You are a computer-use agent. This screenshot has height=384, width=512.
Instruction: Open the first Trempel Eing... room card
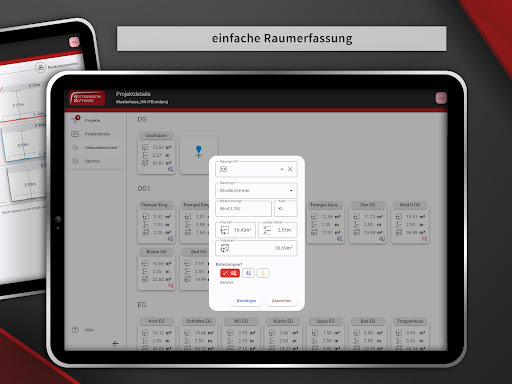[x=156, y=222]
